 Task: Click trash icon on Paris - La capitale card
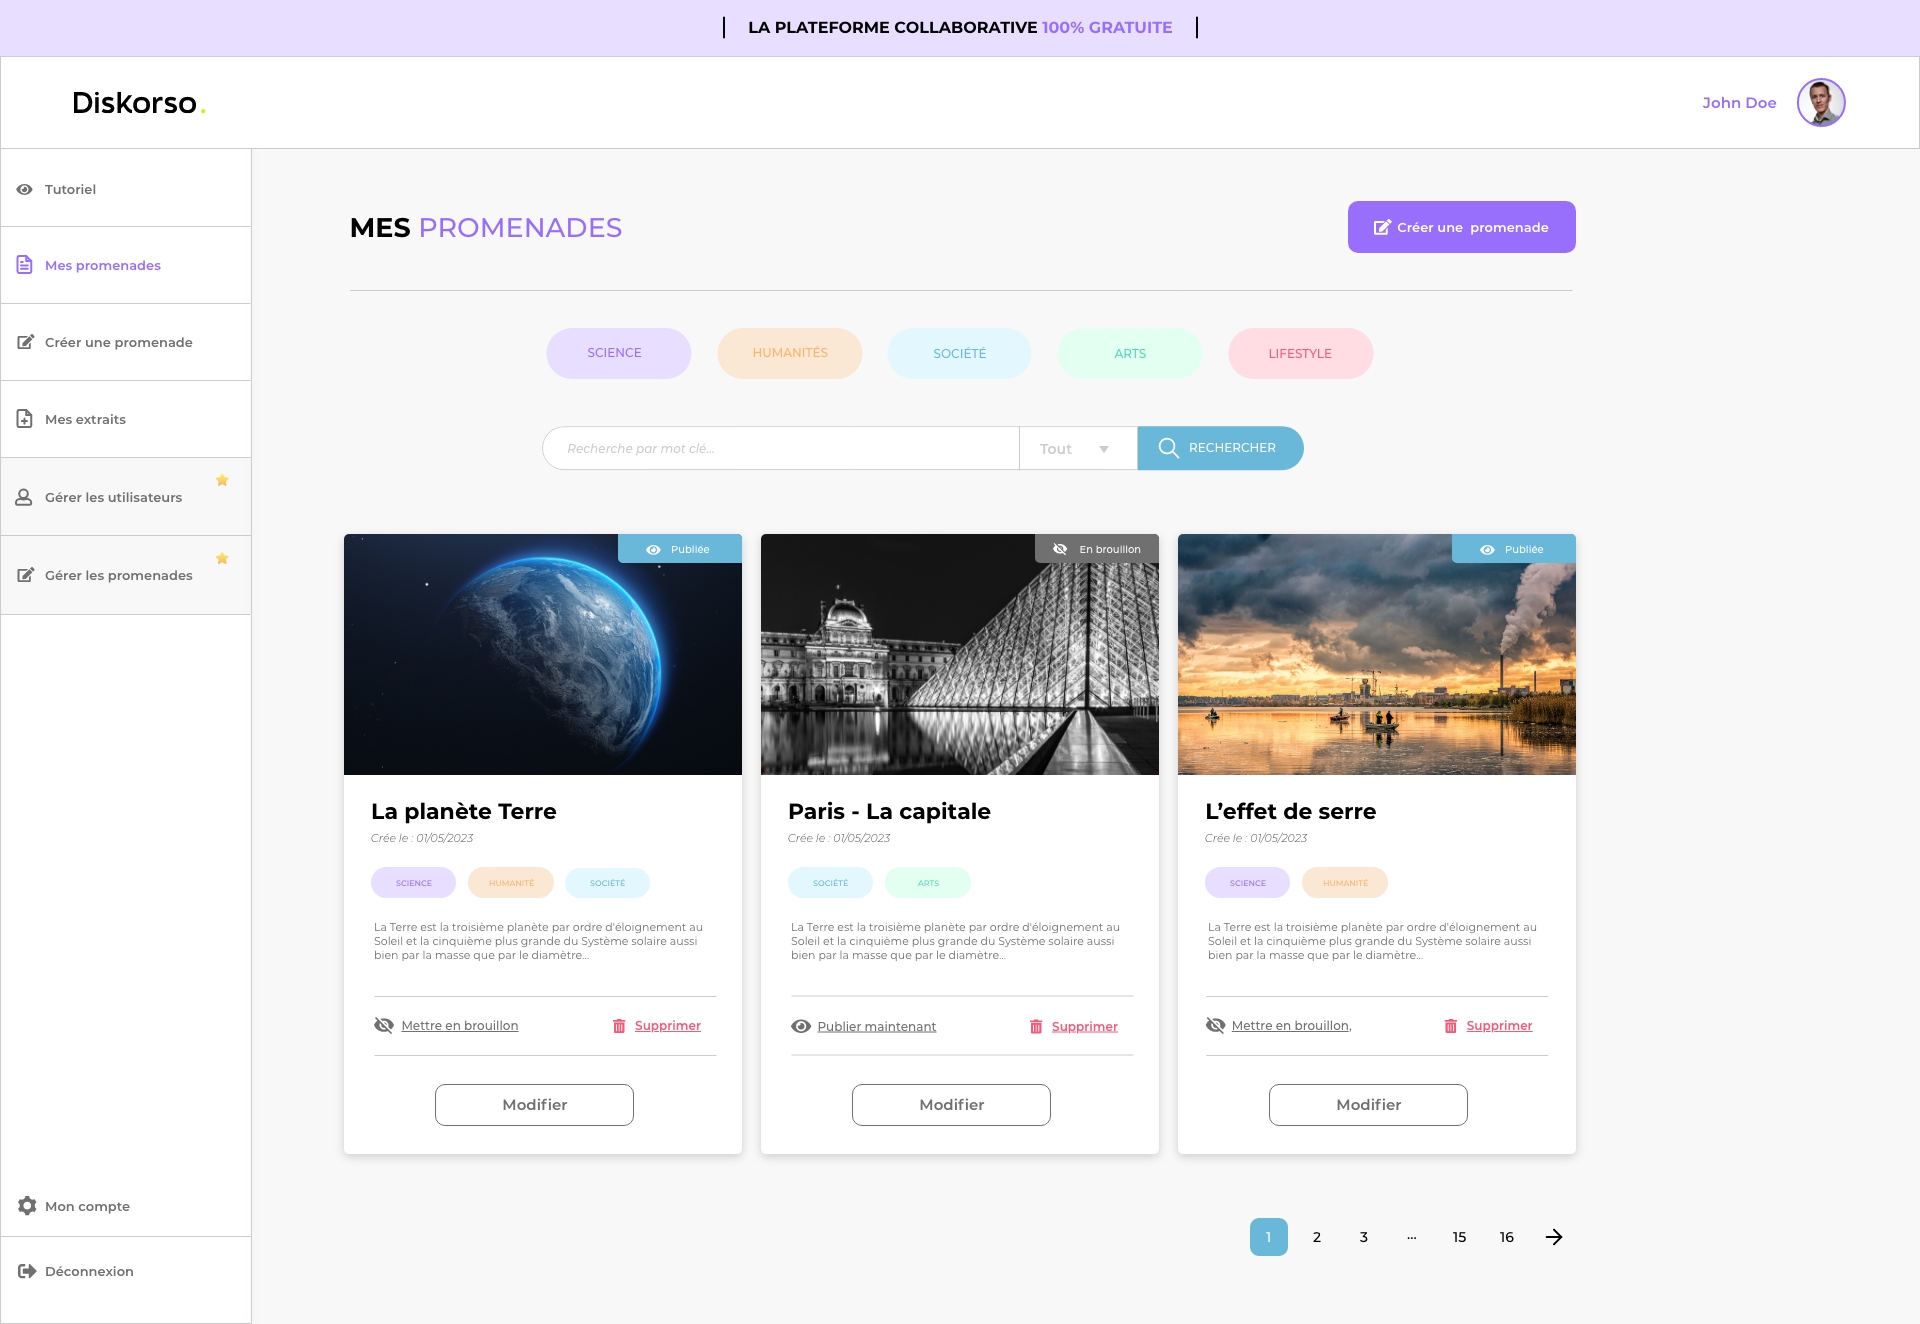click(x=1036, y=1027)
